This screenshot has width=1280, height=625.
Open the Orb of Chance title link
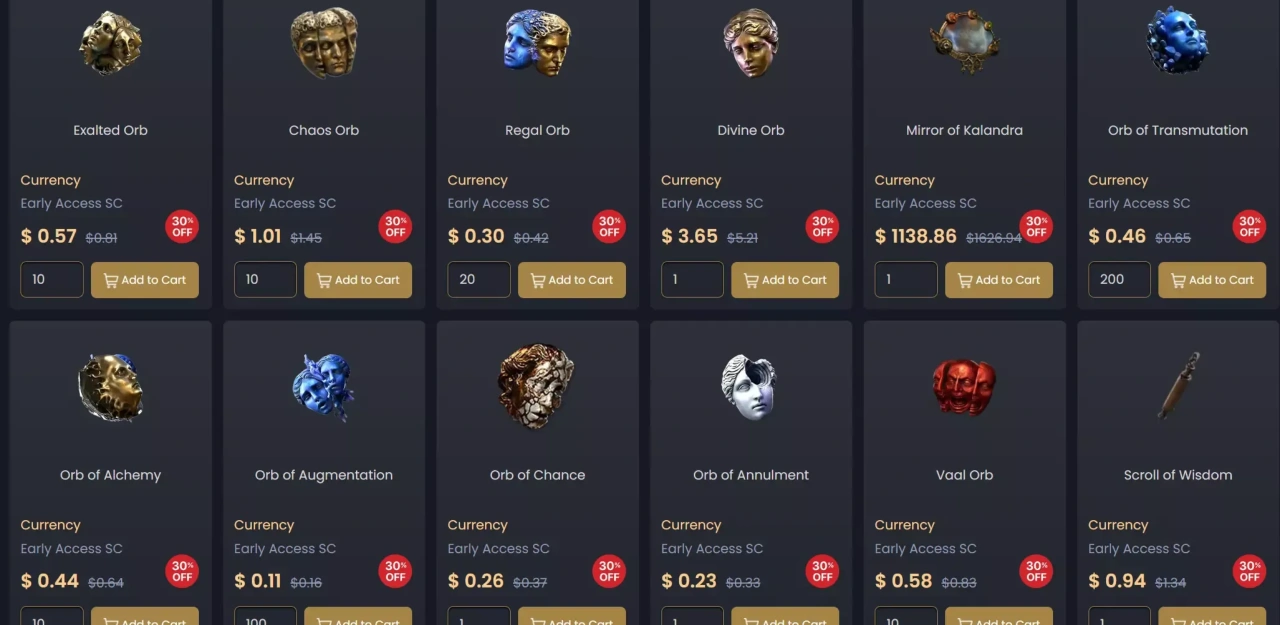pos(537,475)
